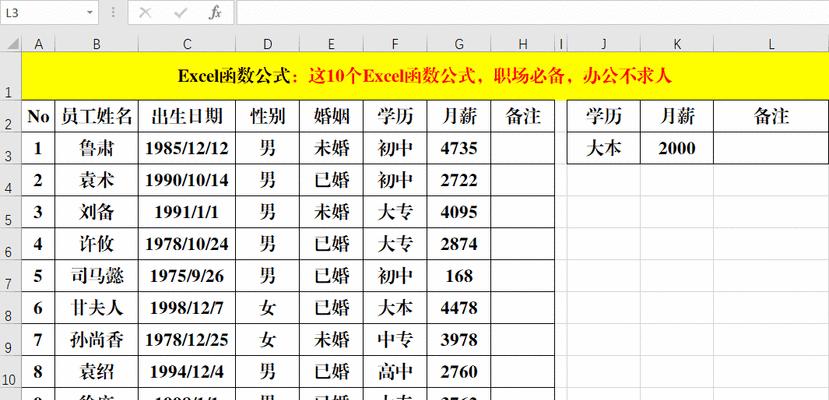
Task: Click the salary cell 4735
Action: [x=459, y=148]
